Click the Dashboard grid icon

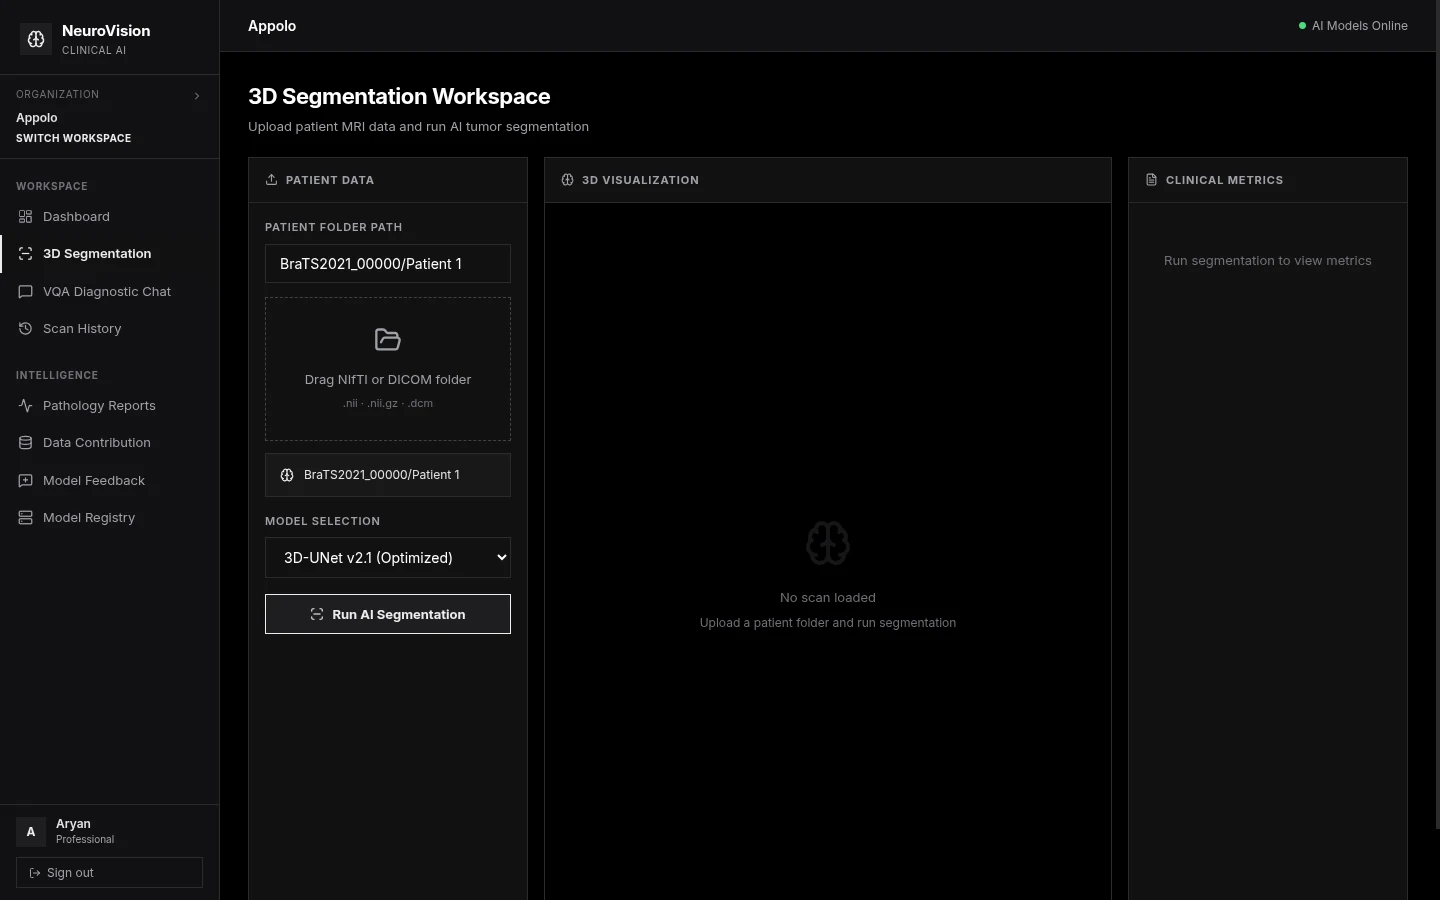[x=26, y=217]
